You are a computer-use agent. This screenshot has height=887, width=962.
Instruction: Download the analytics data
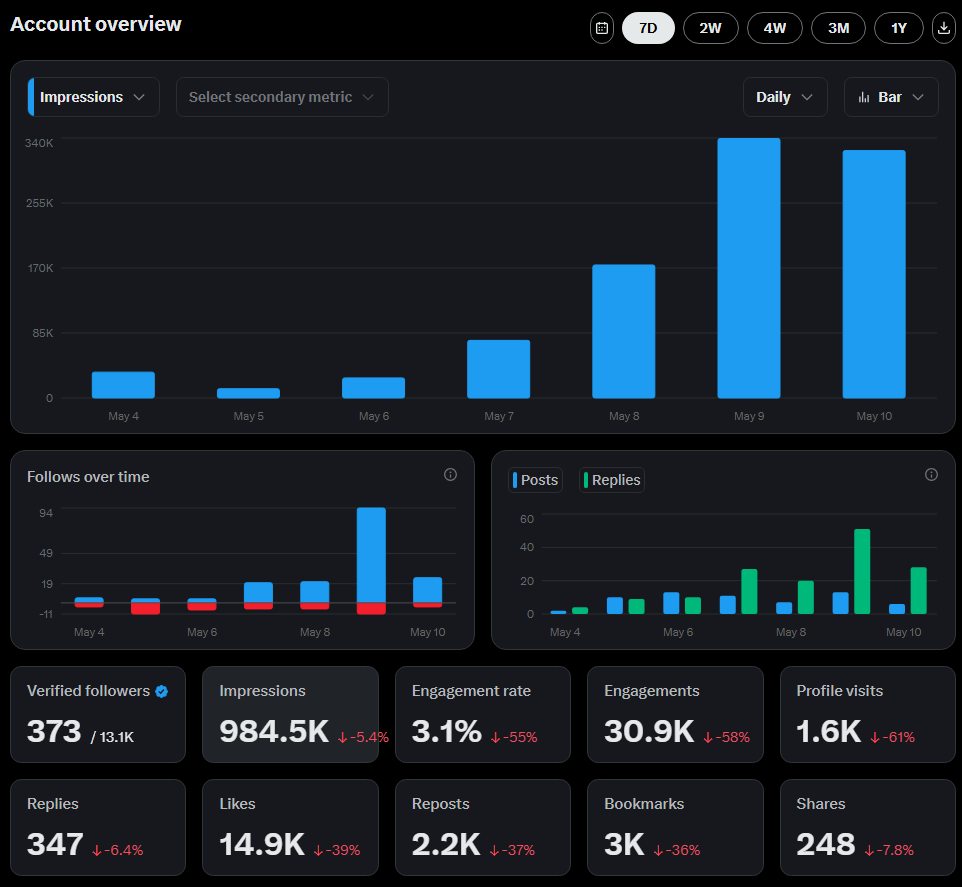944,28
